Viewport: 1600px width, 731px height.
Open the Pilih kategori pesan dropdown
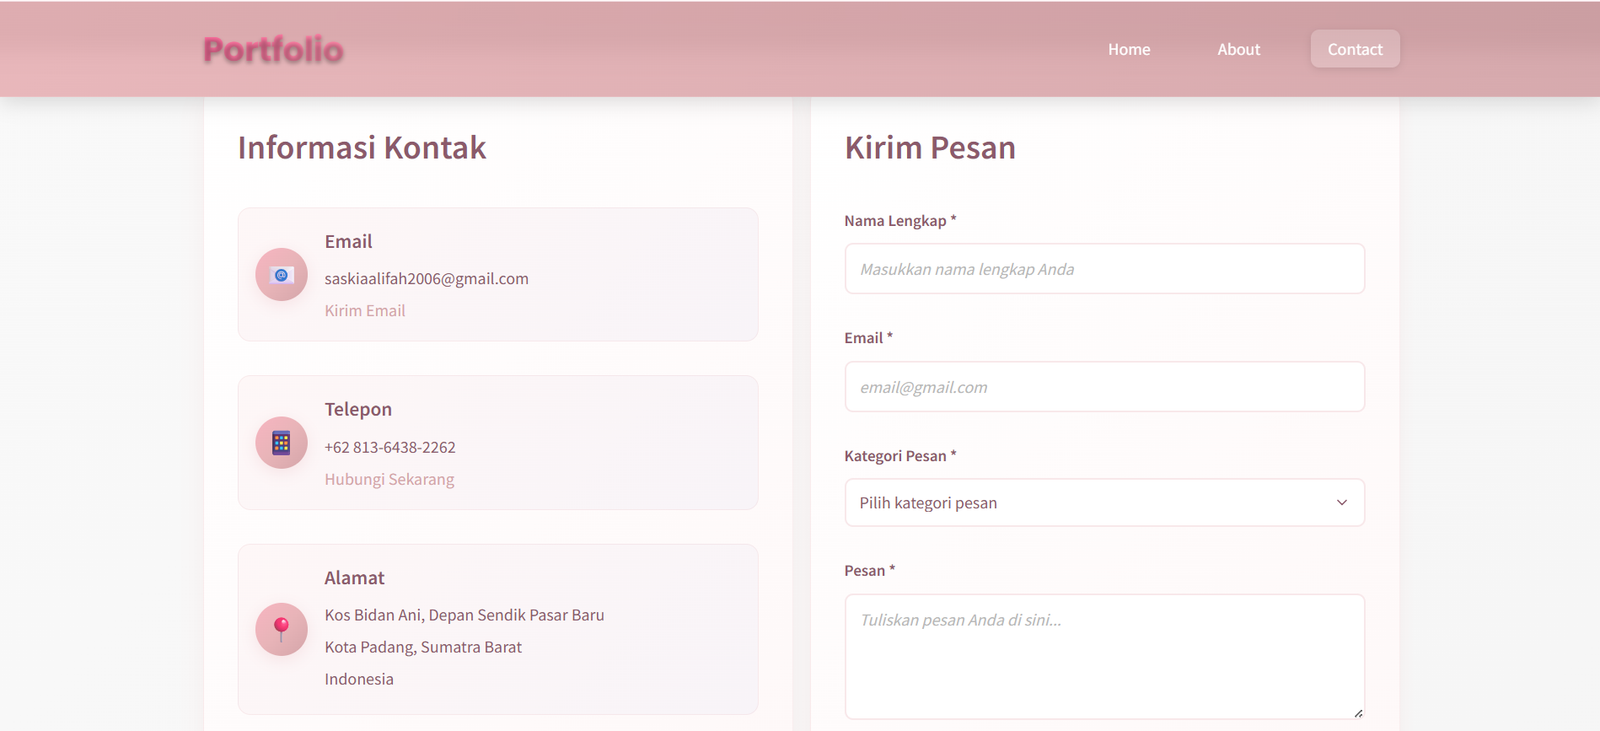pos(1104,503)
